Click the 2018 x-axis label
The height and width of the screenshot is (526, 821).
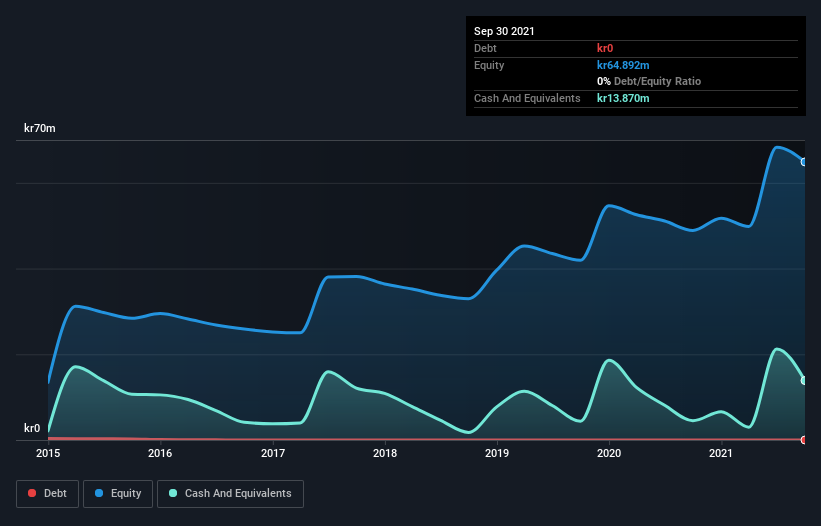point(385,453)
